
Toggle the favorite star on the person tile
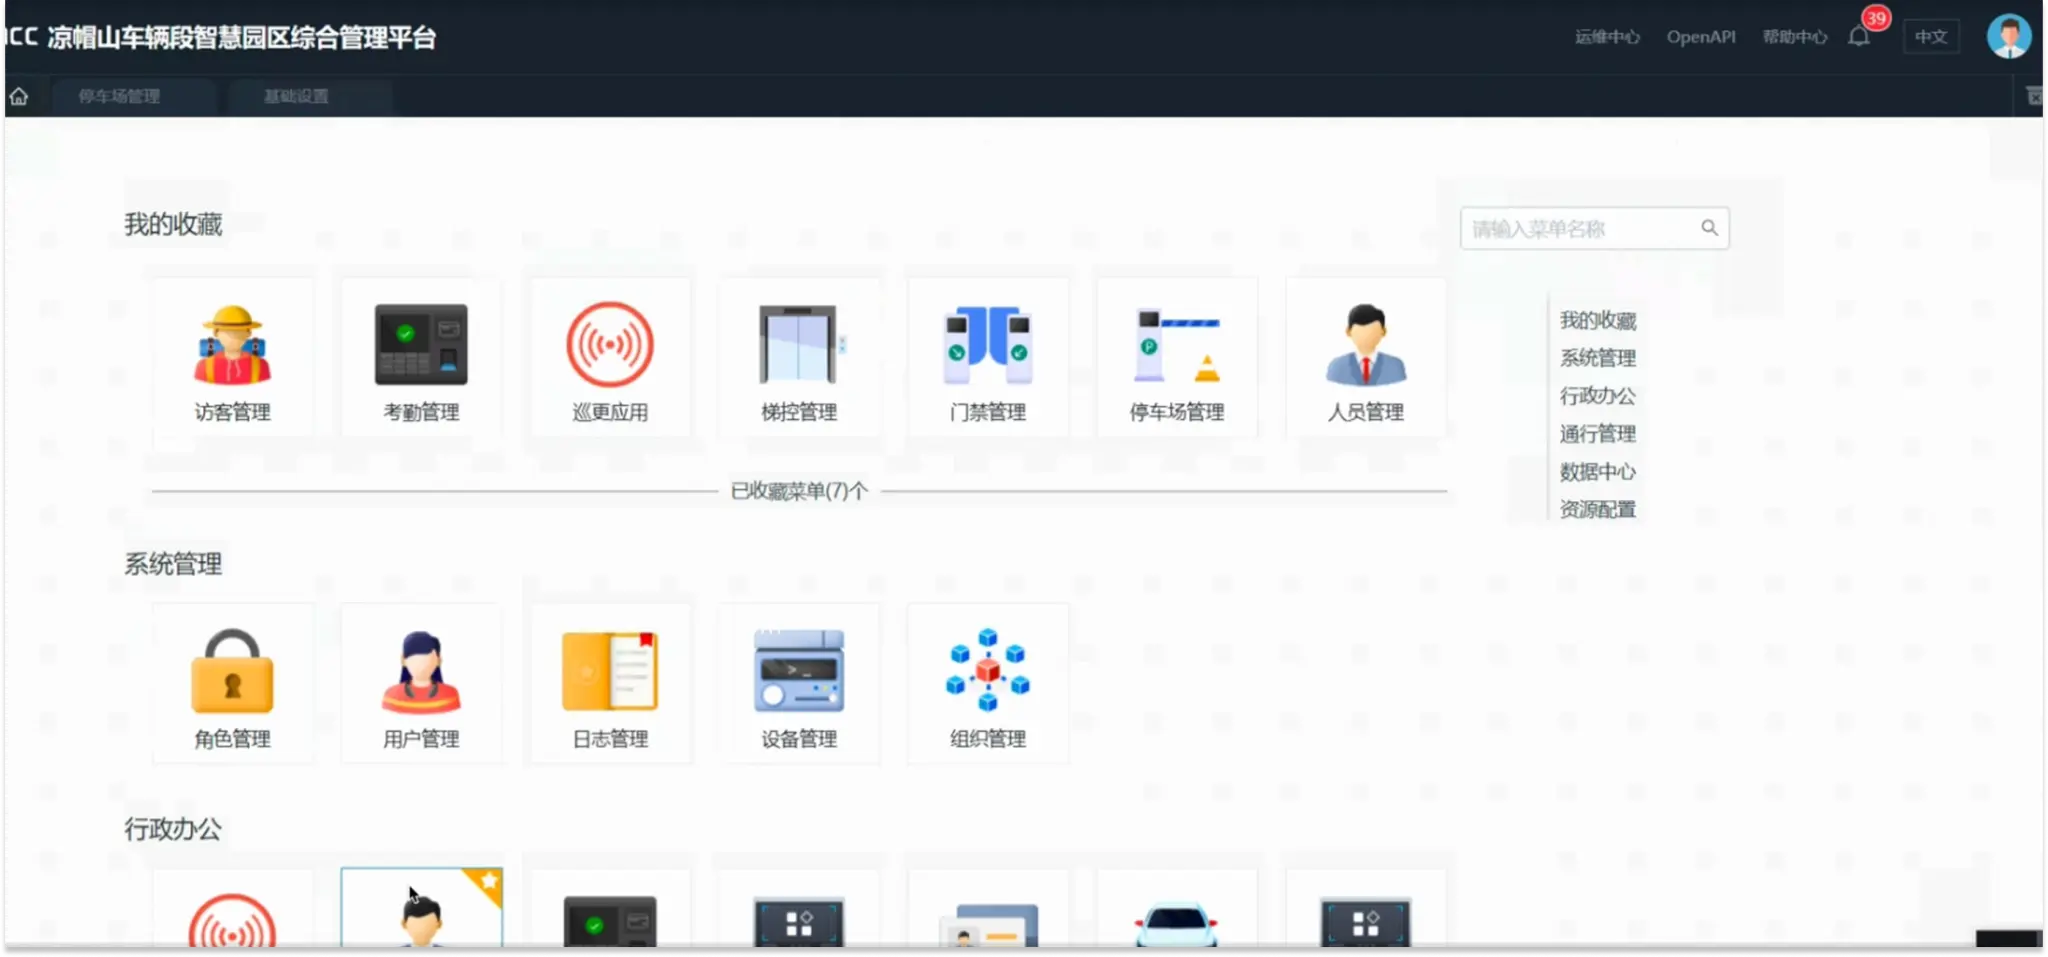[488, 881]
